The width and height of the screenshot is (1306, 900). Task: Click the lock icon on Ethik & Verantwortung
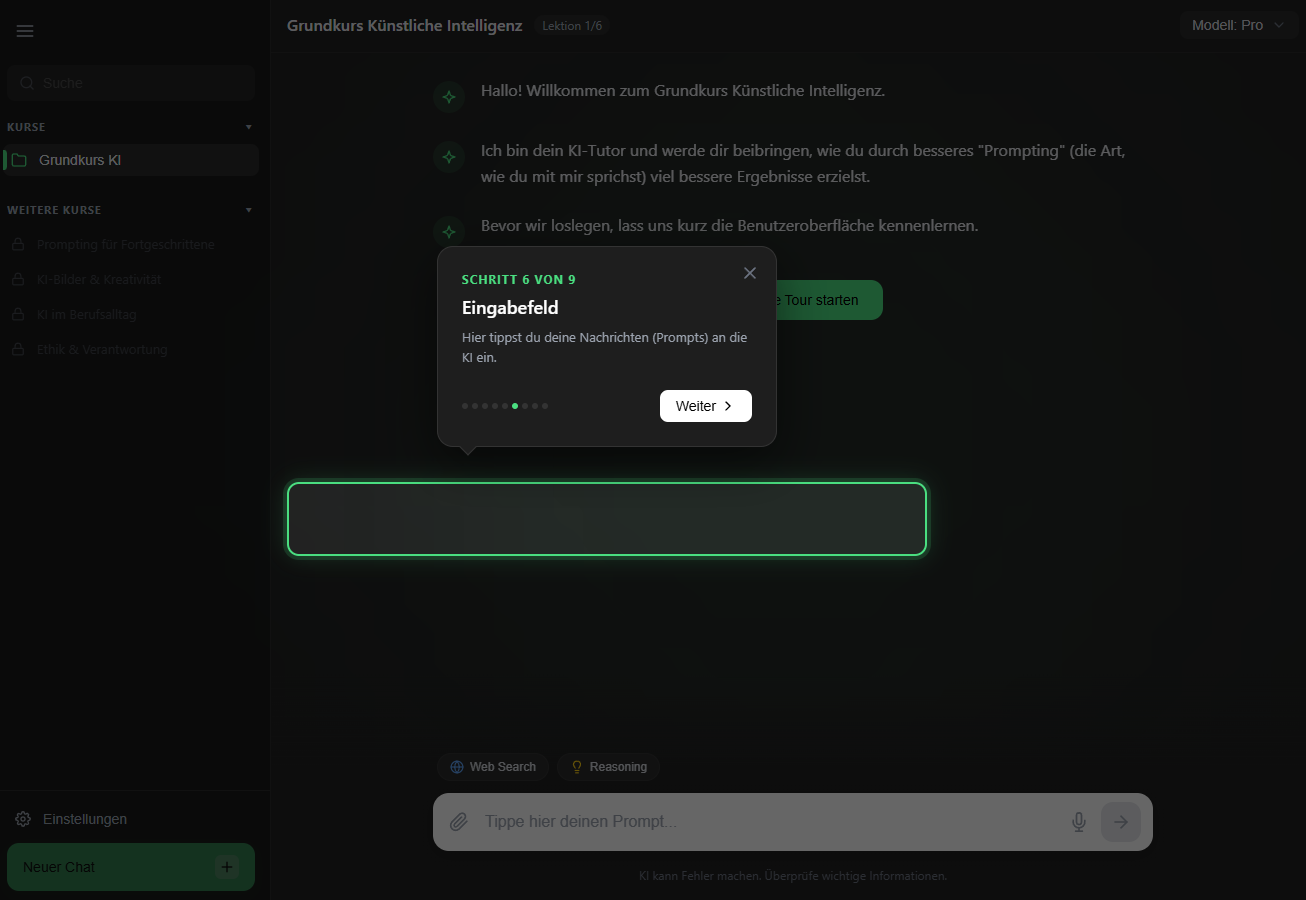coord(19,349)
